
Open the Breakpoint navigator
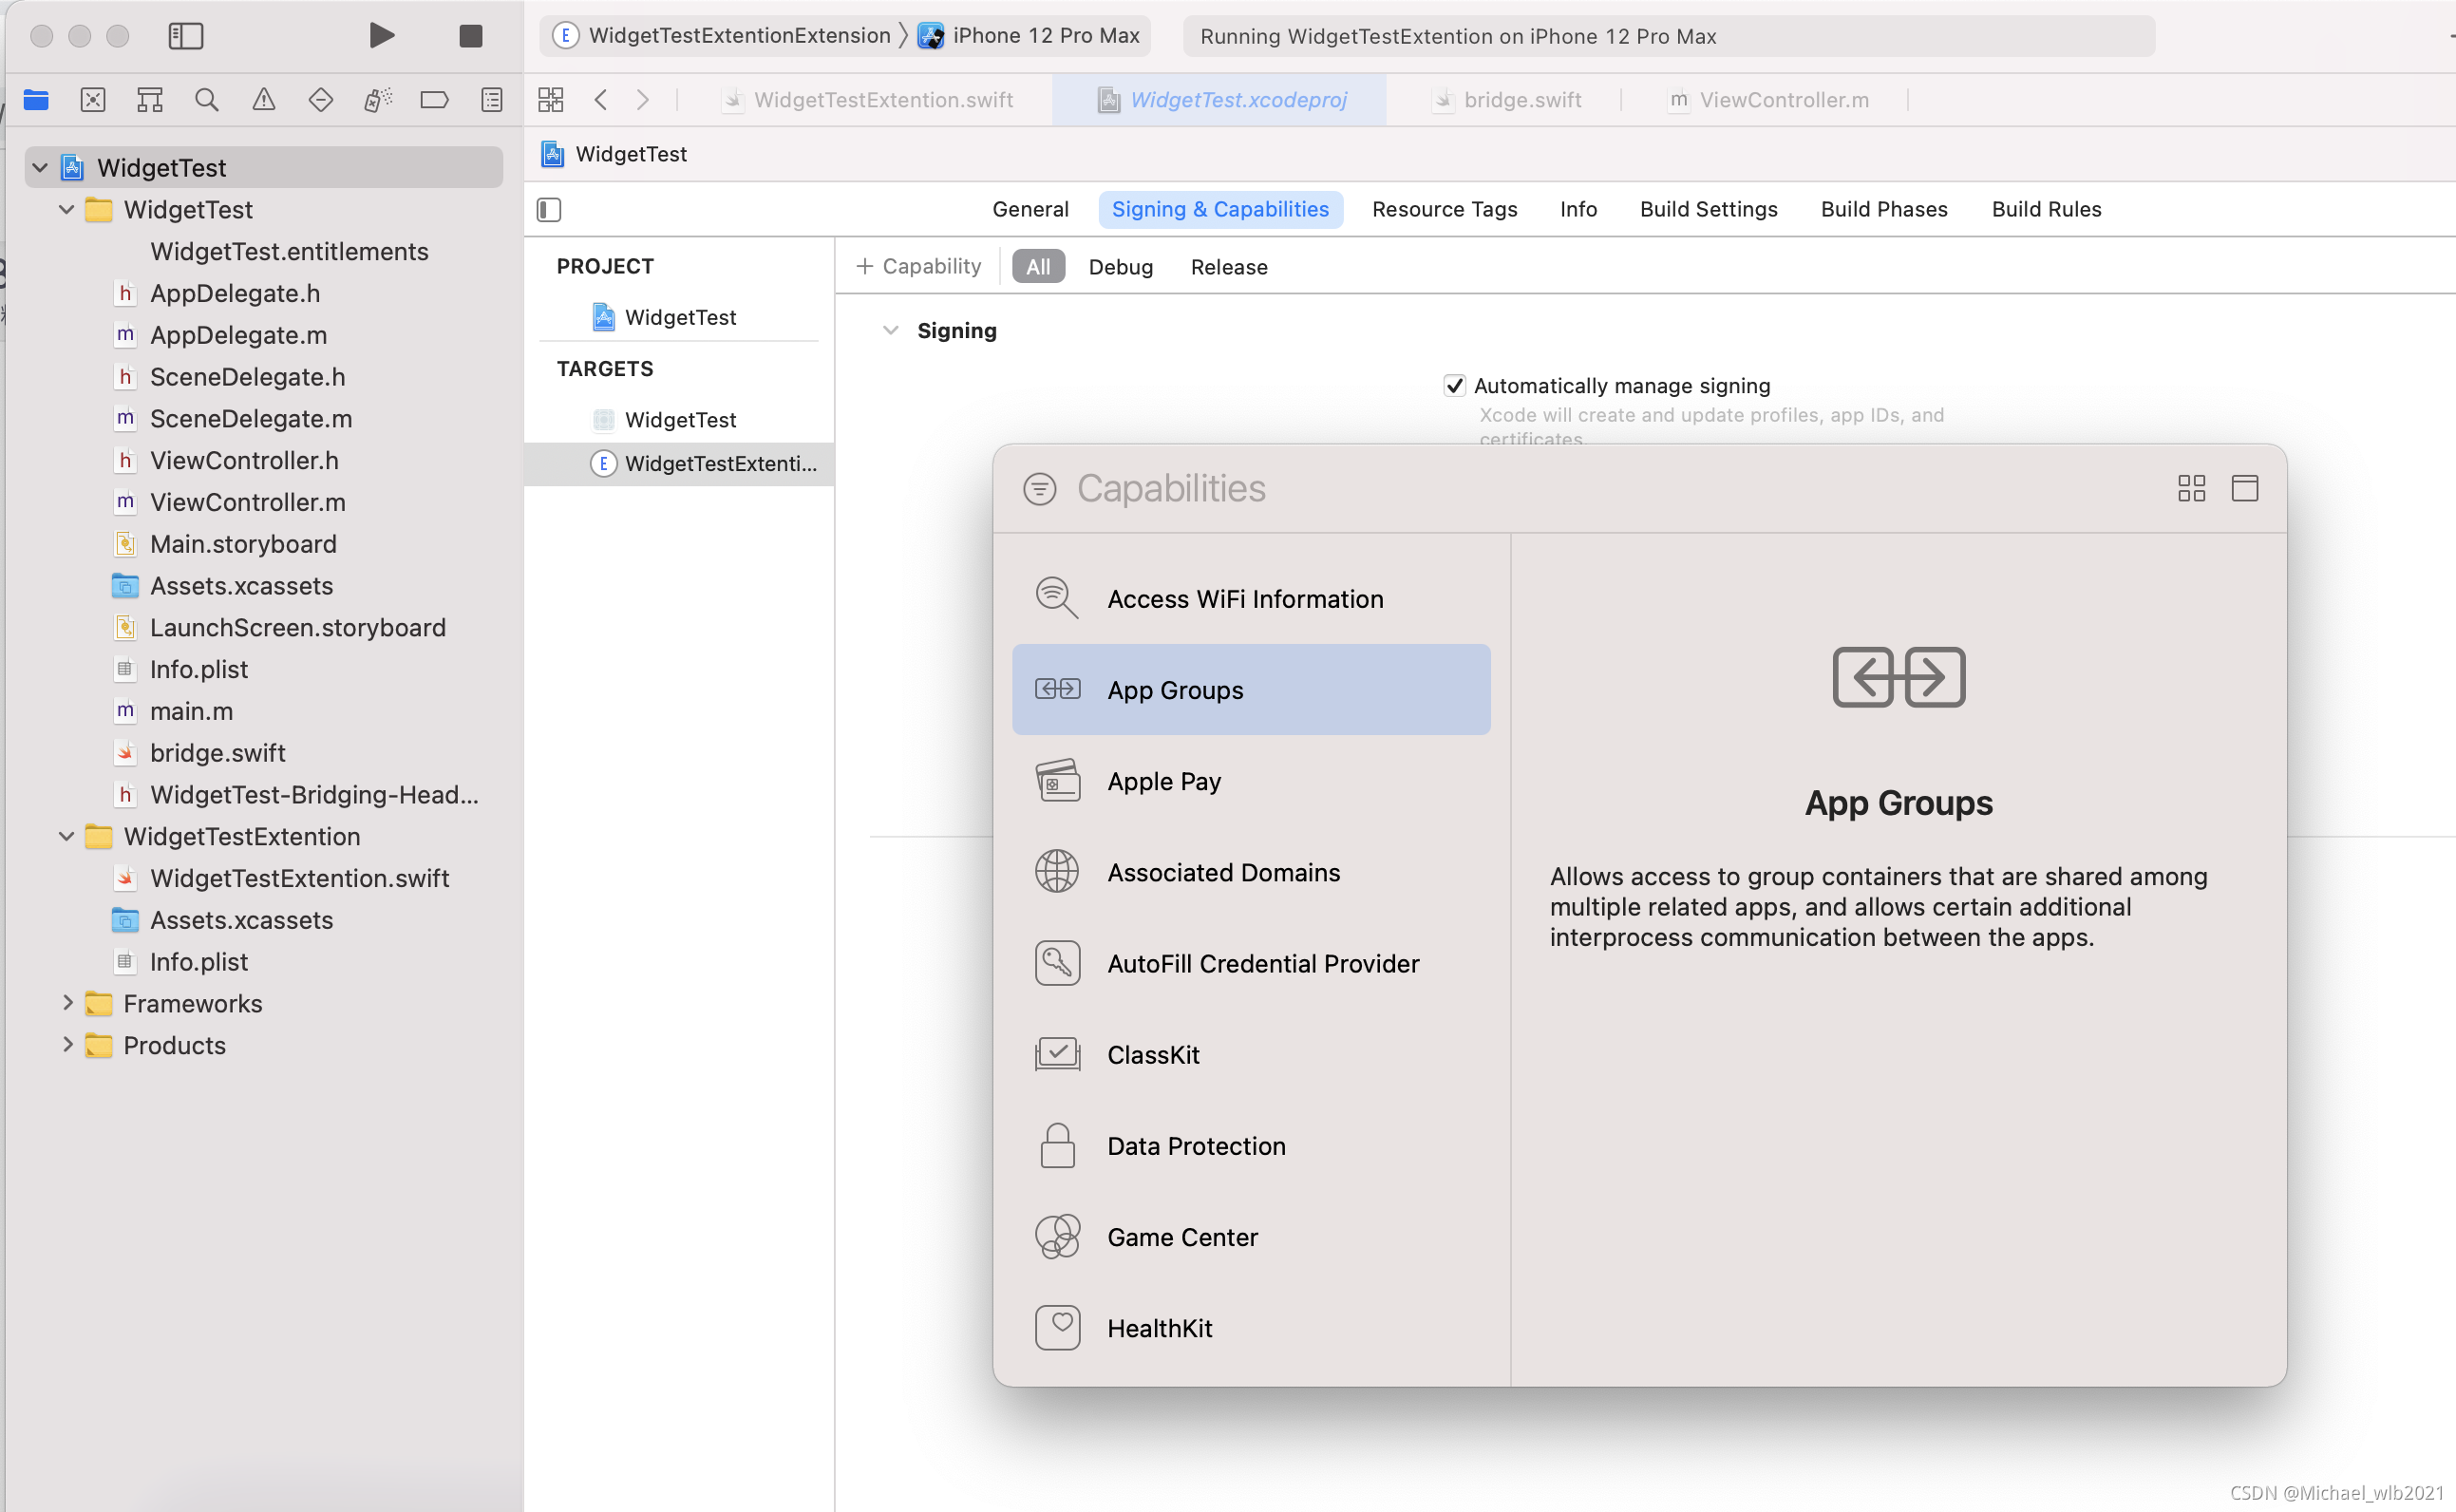pyautogui.click(x=435, y=99)
